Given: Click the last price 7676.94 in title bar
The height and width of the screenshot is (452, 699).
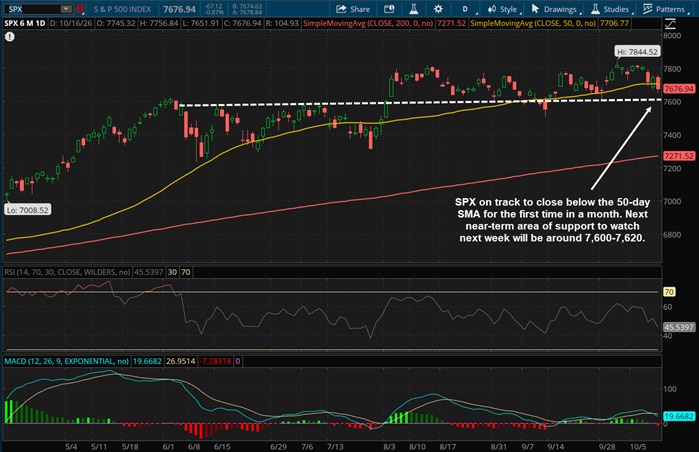Looking at the screenshot, I should point(179,9).
